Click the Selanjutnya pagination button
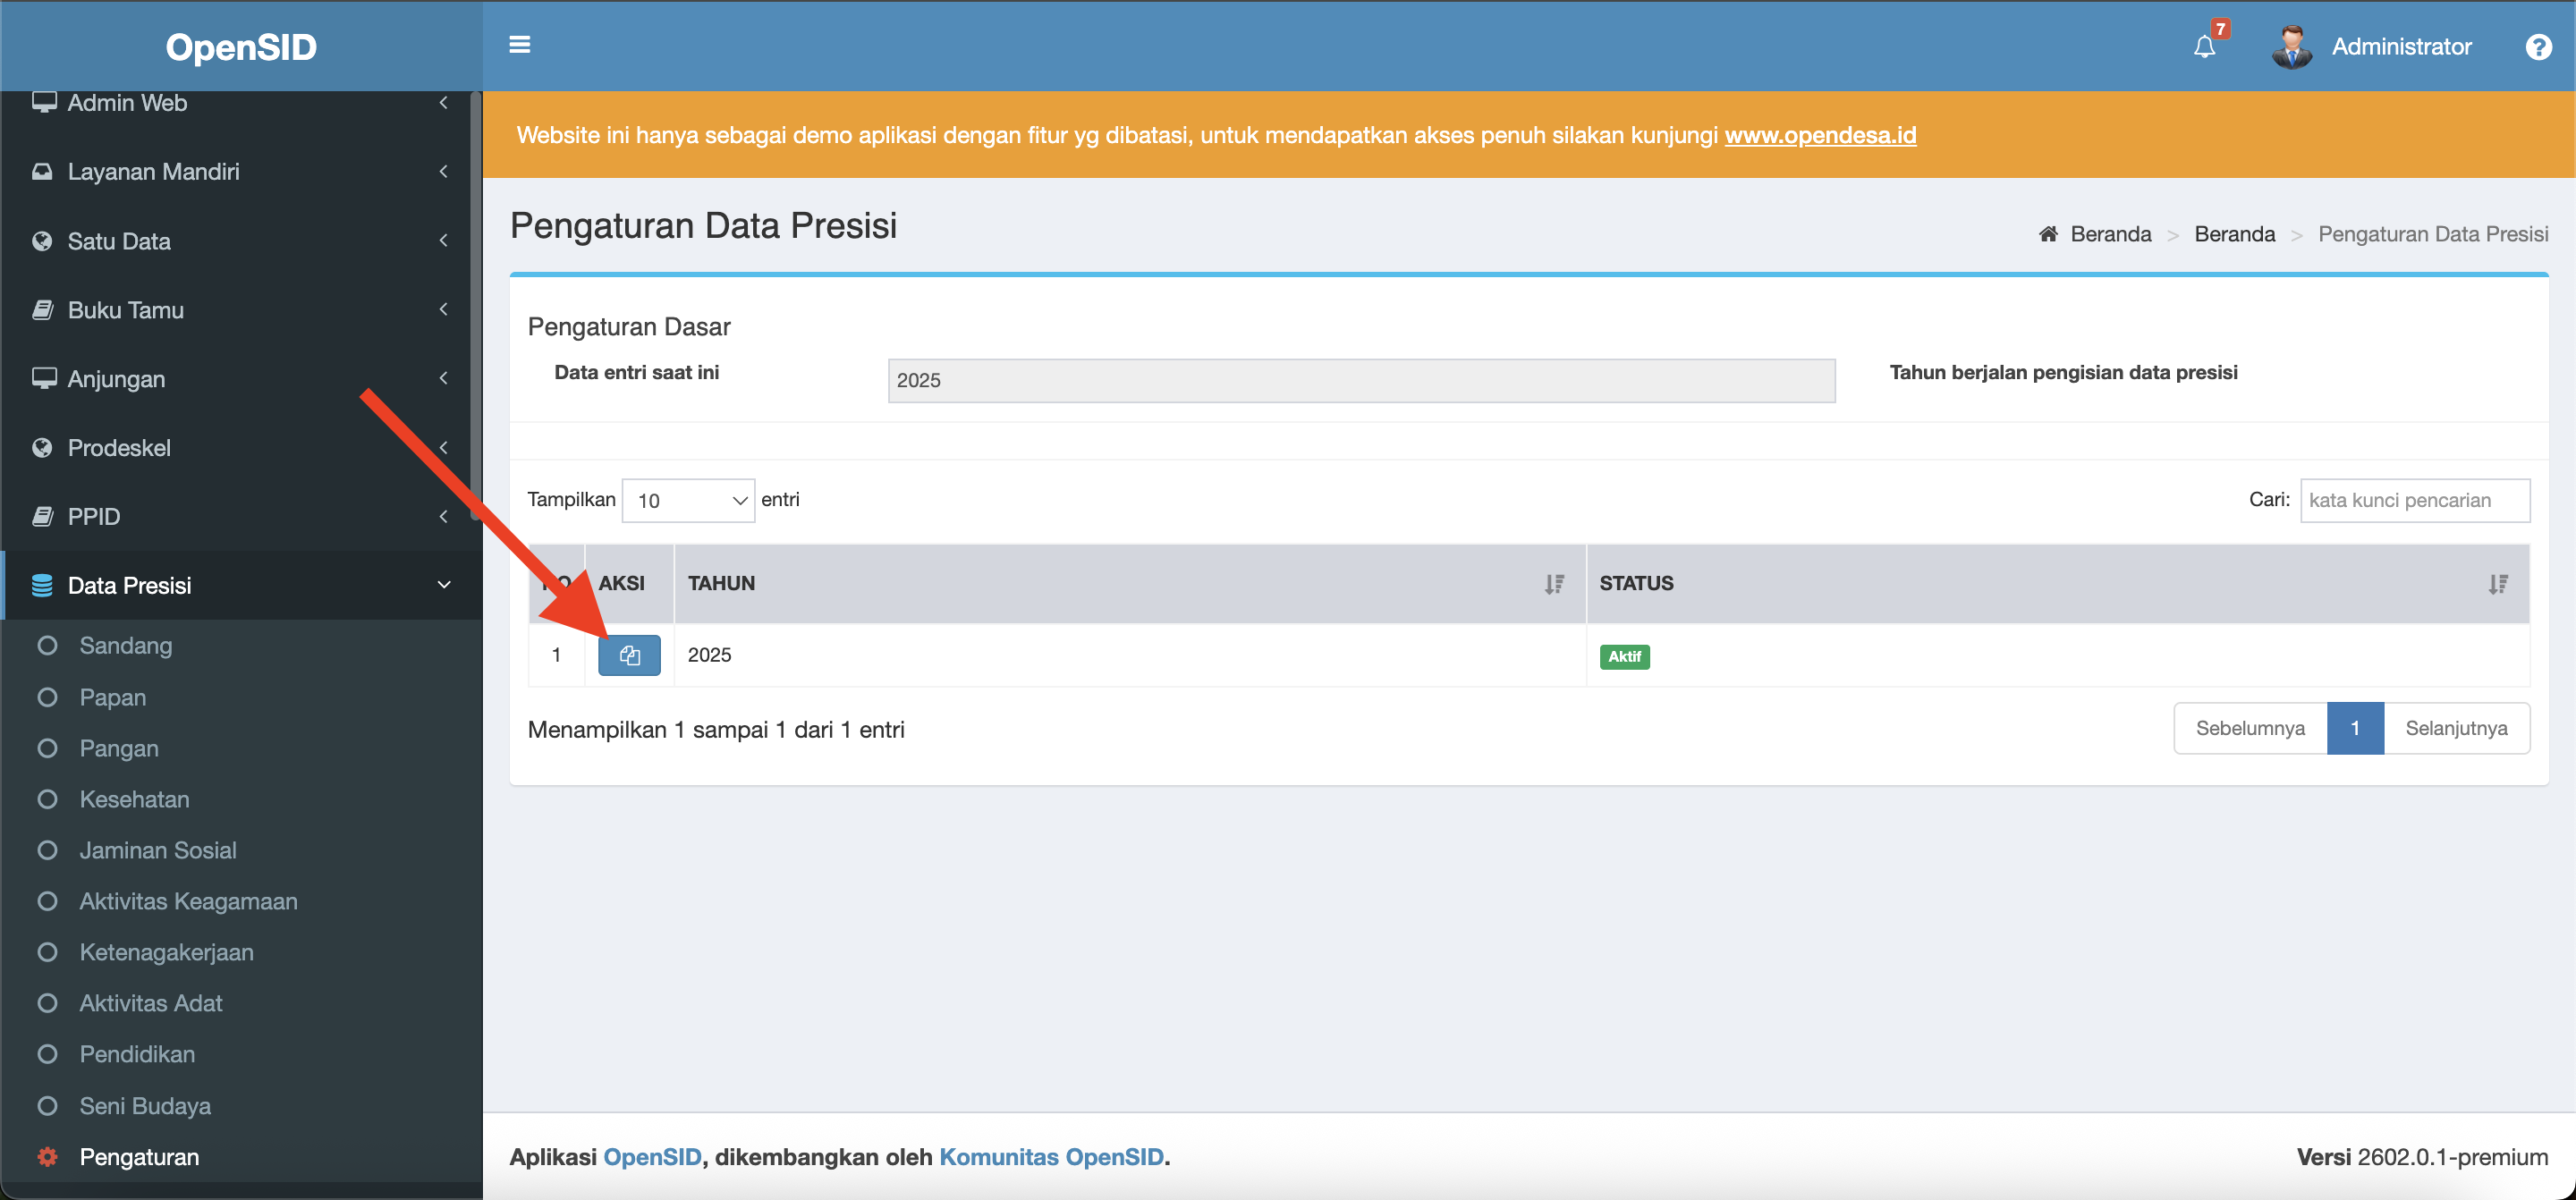Viewport: 2576px width, 1200px height. (x=2456, y=729)
